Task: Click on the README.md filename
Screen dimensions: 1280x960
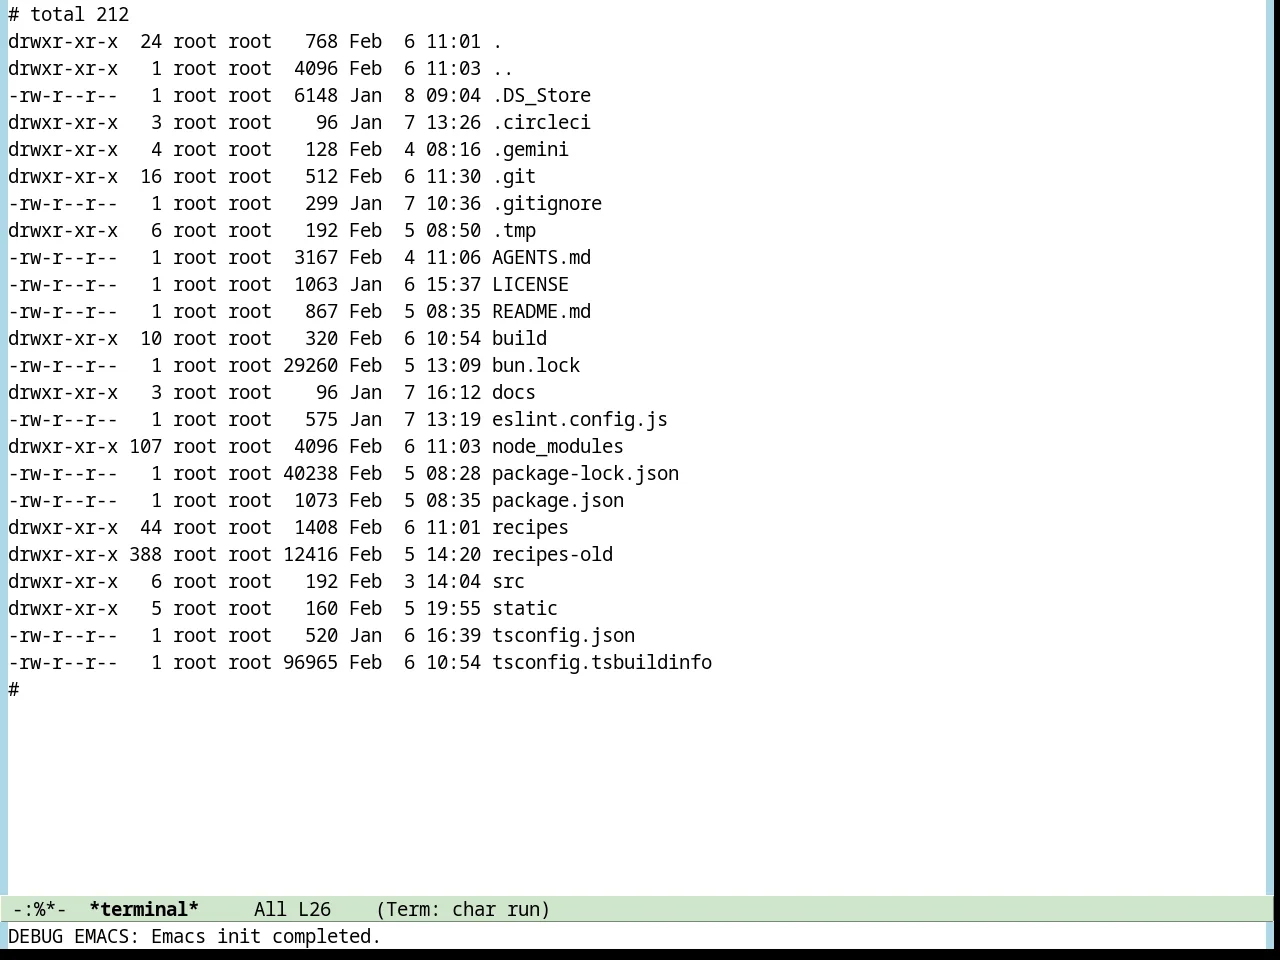Action: coord(541,311)
